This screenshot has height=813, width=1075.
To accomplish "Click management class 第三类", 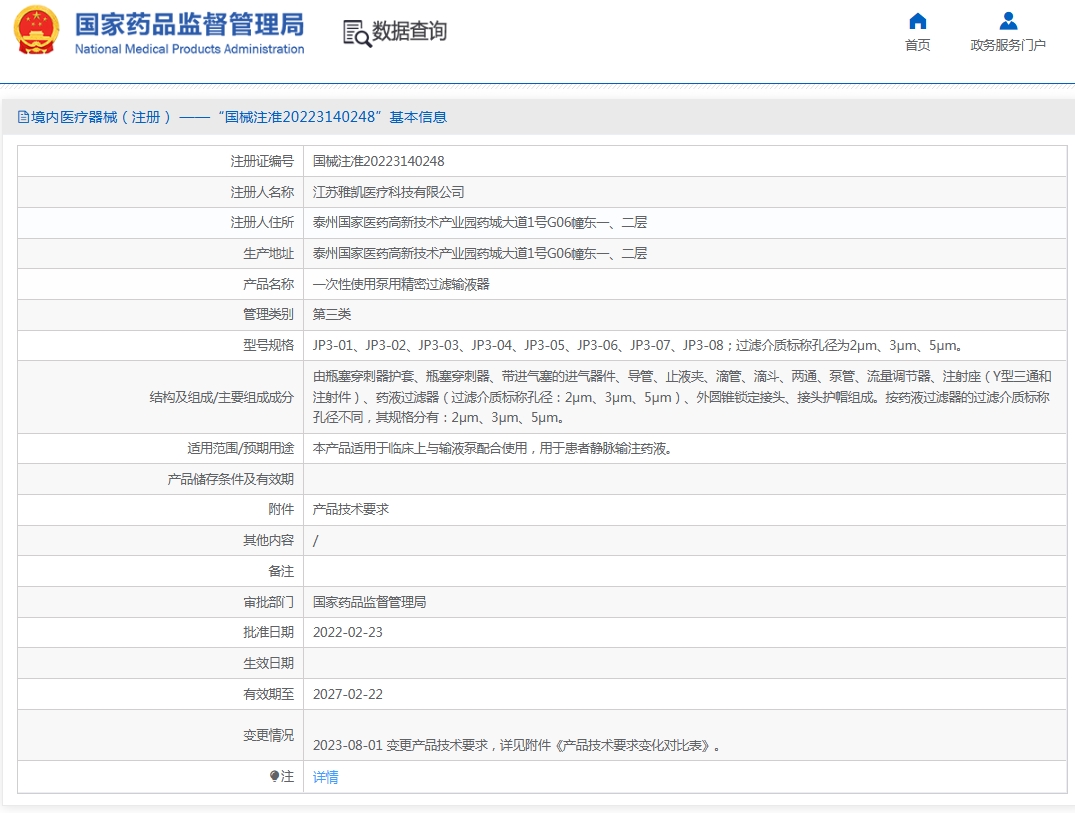I will pyautogui.click(x=332, y=314).
